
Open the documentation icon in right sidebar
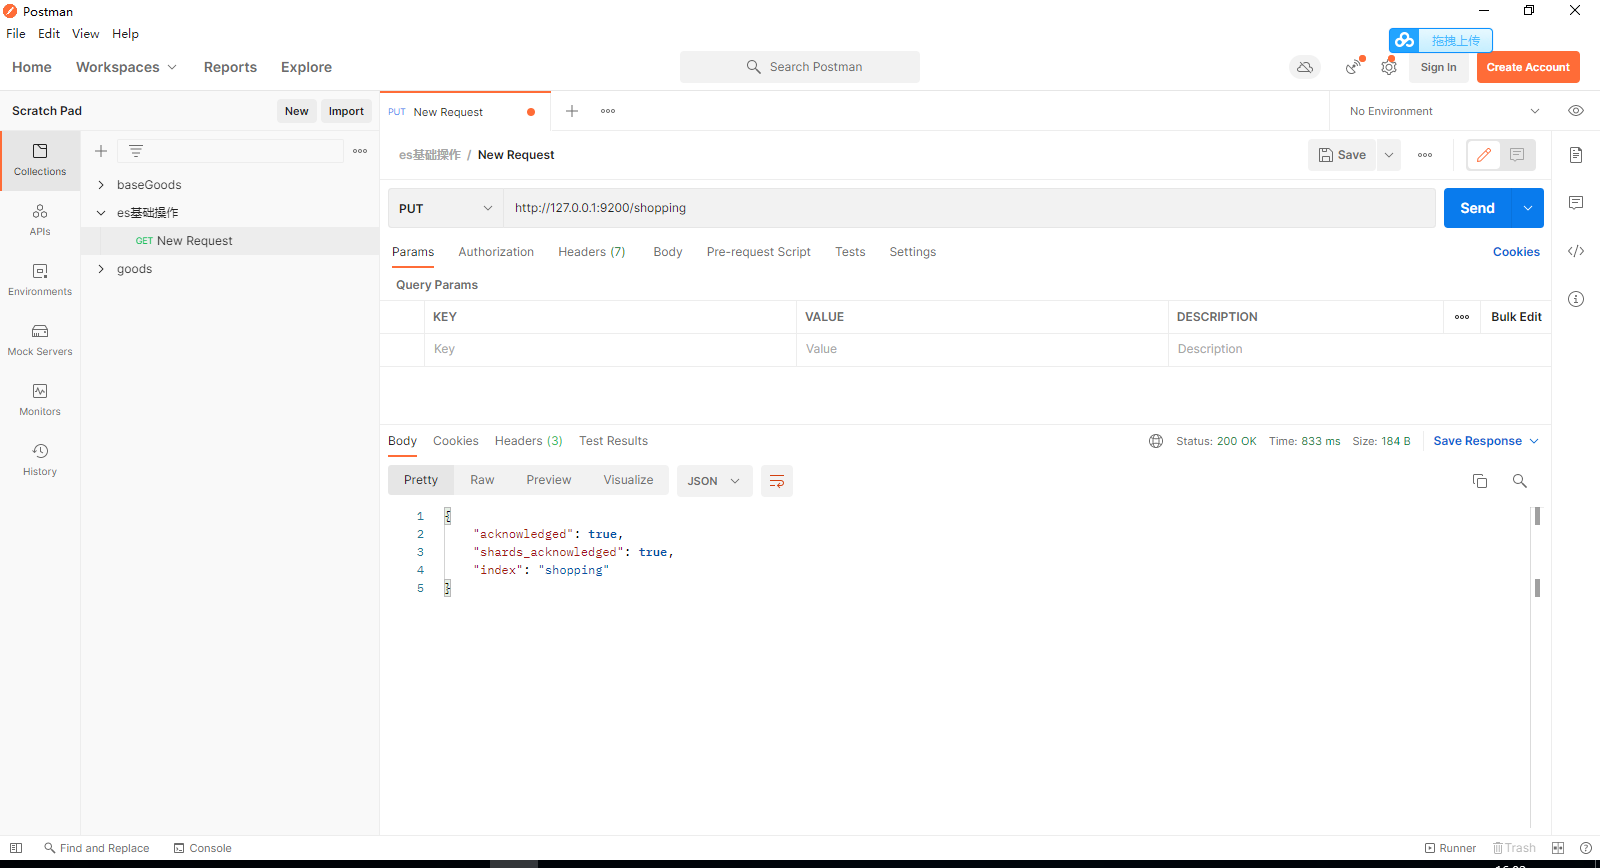tap(1576, 155)
